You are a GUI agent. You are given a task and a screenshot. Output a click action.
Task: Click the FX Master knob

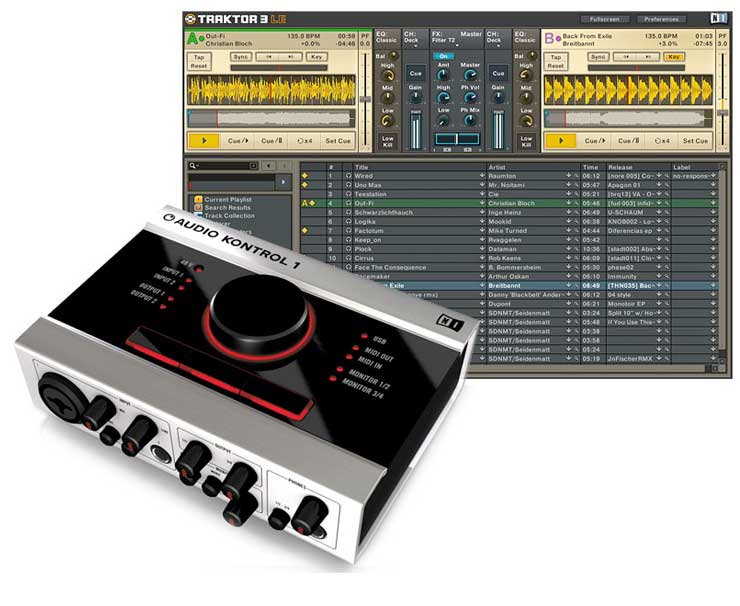(x=470, y=75)
